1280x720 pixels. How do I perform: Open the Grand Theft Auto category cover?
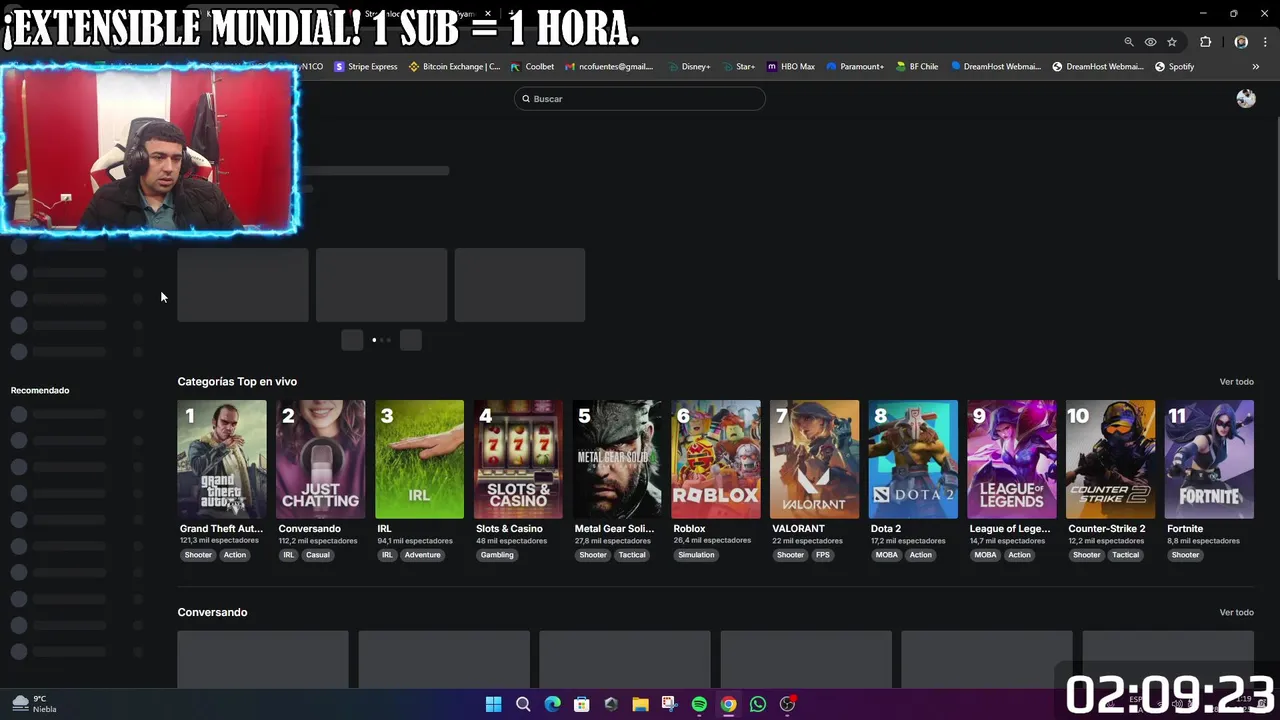pos(222,459)
